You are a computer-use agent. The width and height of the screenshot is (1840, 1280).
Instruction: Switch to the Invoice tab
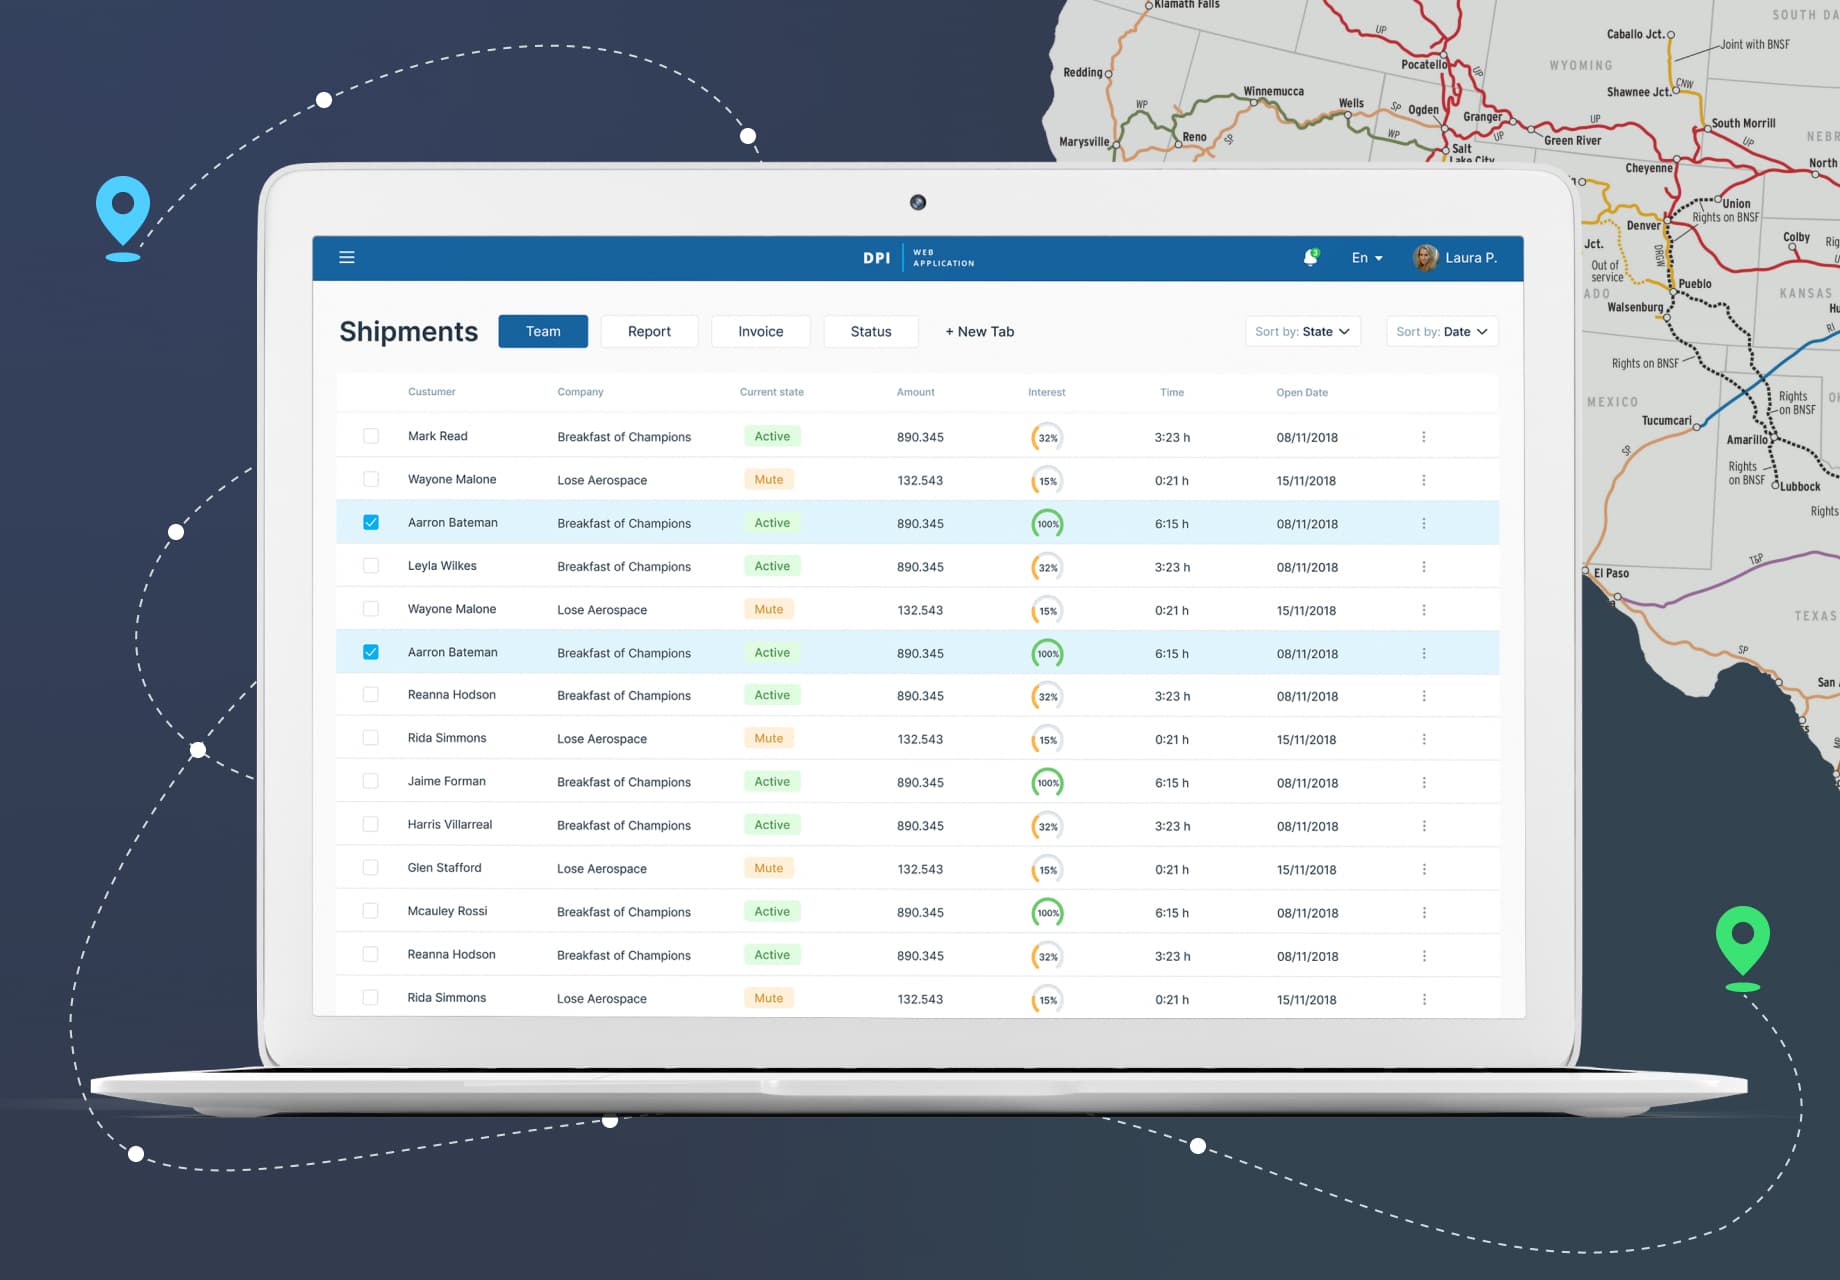coord(760,331)
